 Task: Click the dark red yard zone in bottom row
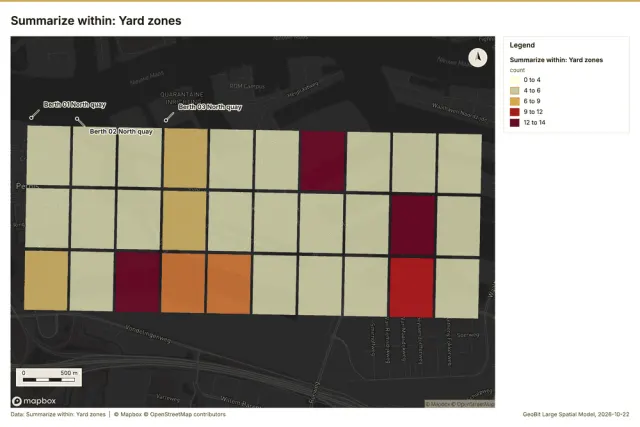[138, 282]
